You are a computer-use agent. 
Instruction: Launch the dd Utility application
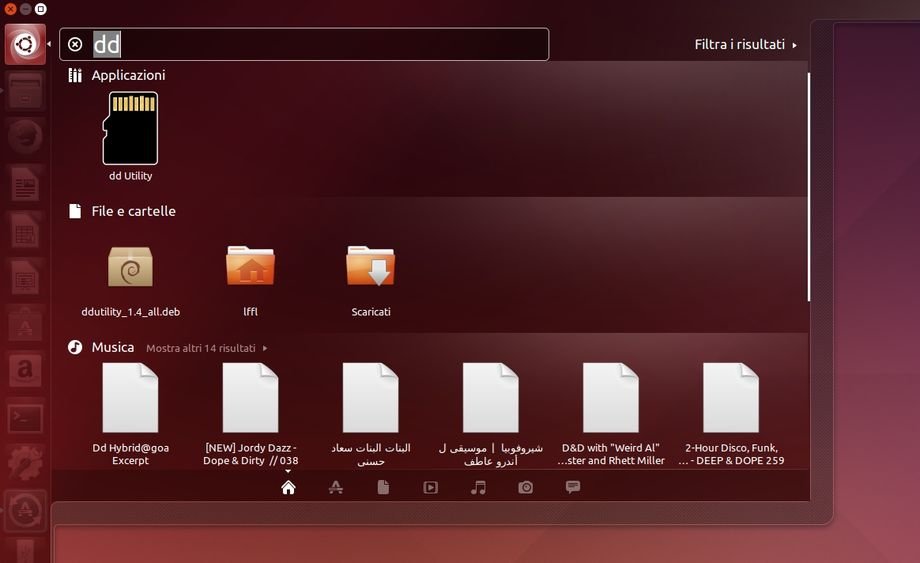pos(130,130)
